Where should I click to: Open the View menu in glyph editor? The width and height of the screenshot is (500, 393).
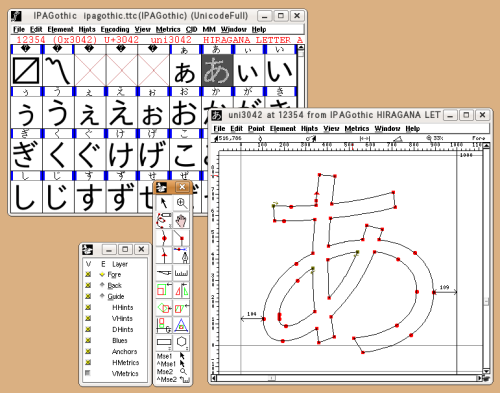point(331,129)
